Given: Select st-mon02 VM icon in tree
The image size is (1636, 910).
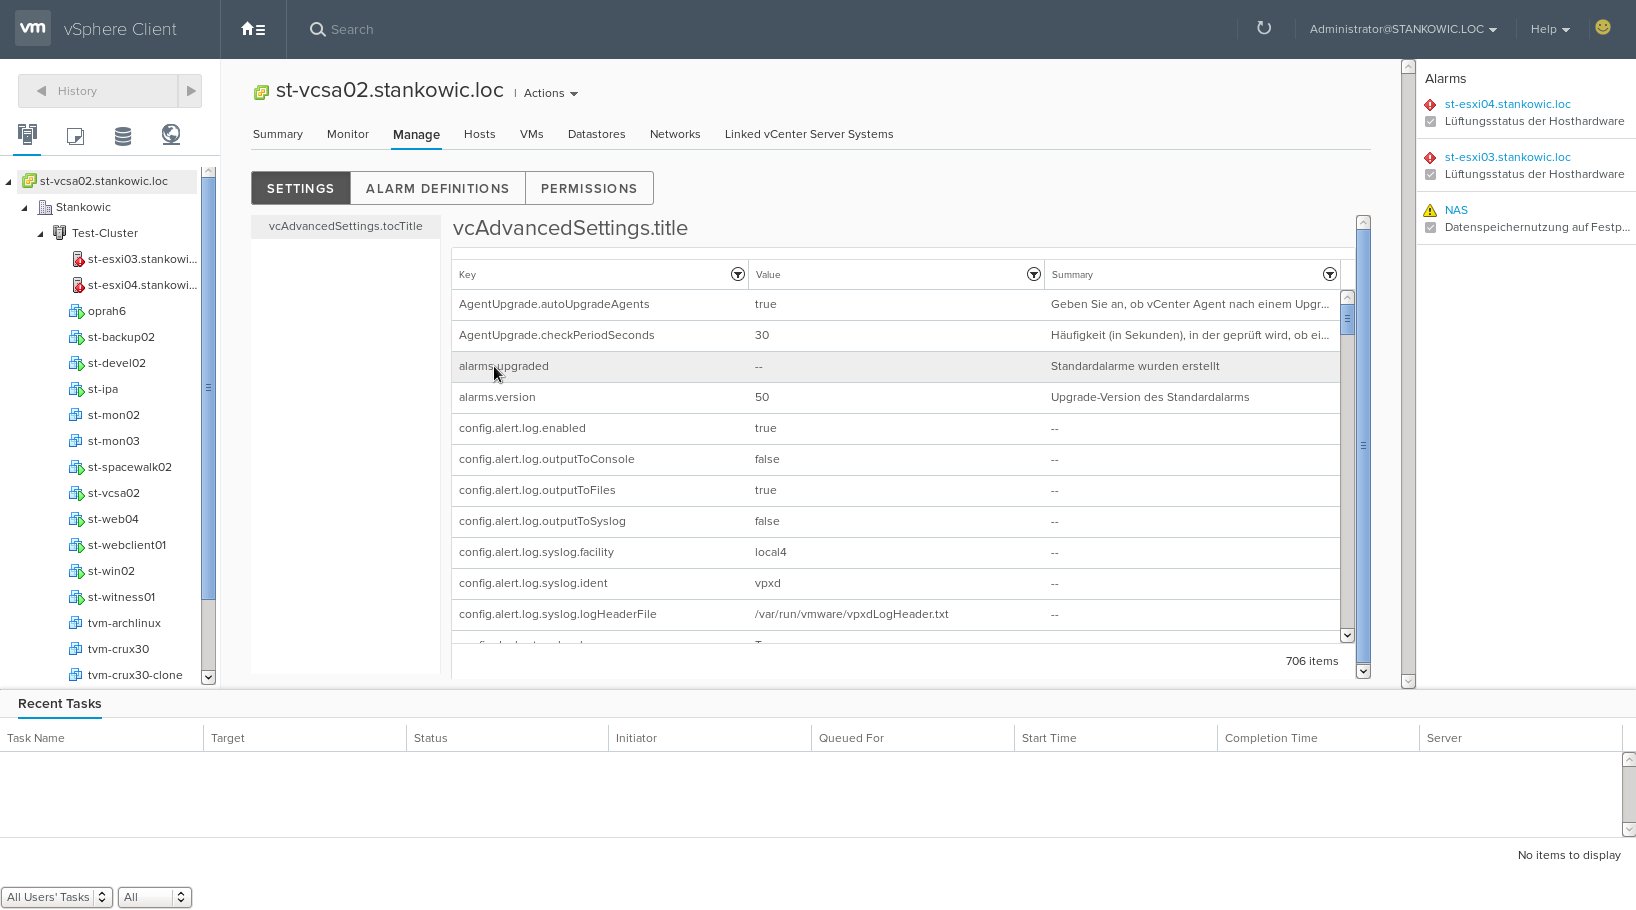Looking at the screenshot, I should 75,415.
